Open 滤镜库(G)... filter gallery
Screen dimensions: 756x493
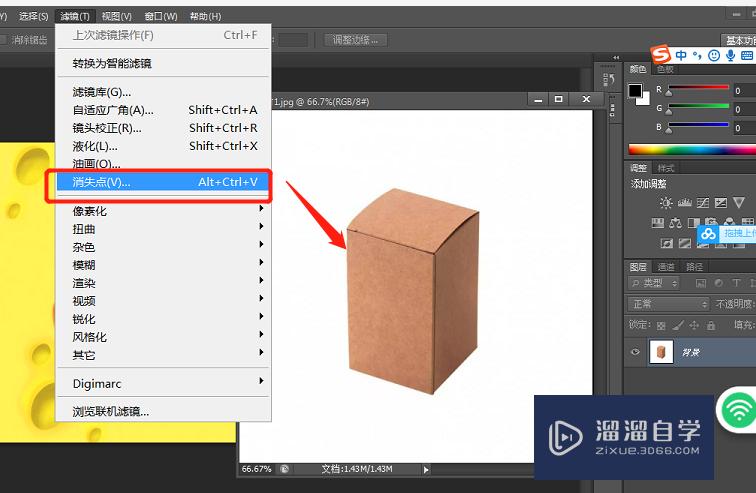[x=164, y=92]
